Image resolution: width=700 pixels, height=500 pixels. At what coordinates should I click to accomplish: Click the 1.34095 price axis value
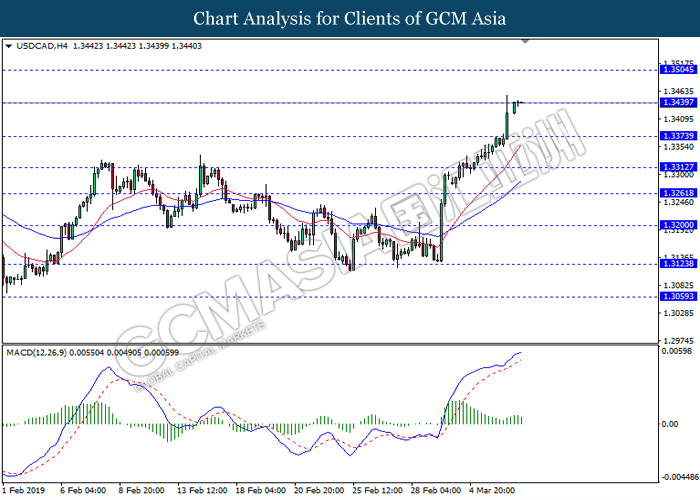679,119
